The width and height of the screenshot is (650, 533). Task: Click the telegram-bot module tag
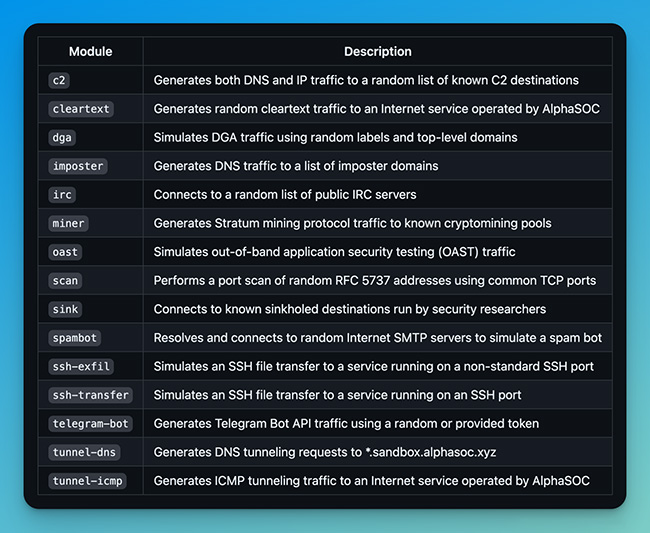click(x=90, y=424)
